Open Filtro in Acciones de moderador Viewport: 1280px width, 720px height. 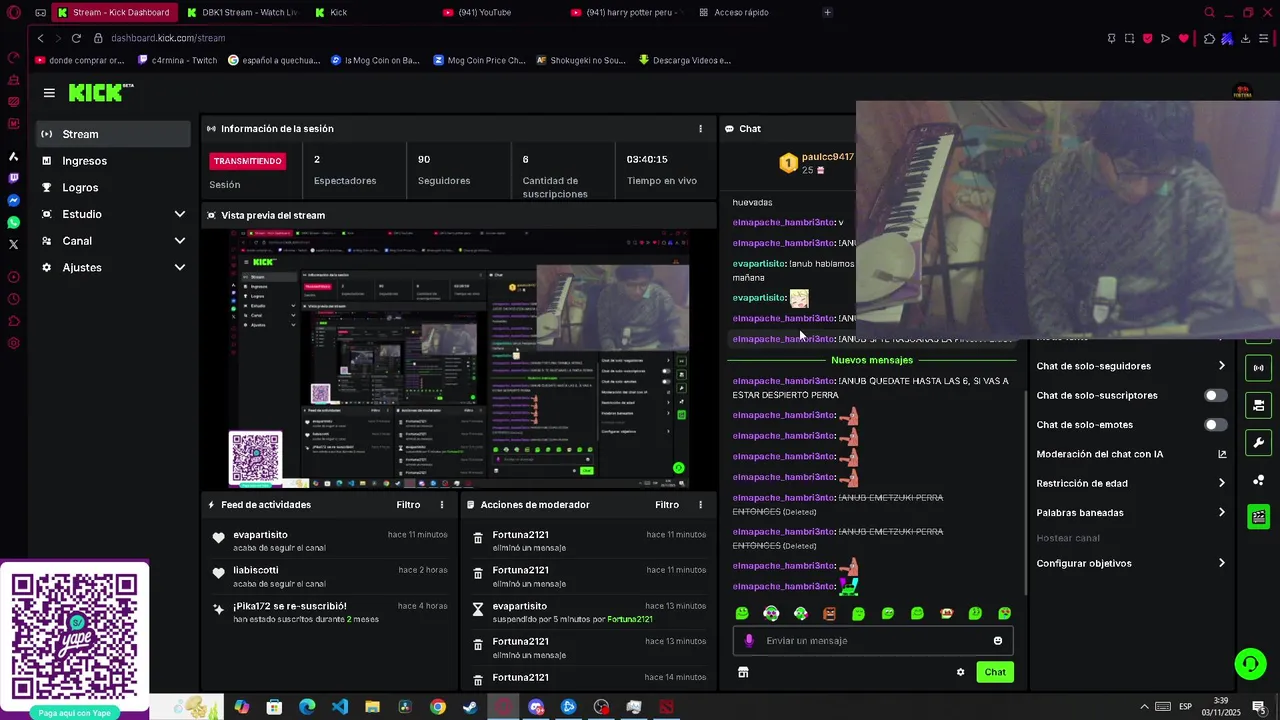(x=667, y=505)
